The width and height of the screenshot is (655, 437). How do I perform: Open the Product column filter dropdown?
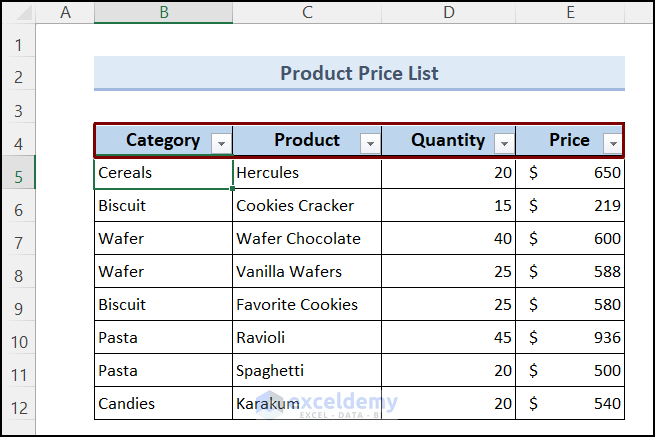(370, 143)
